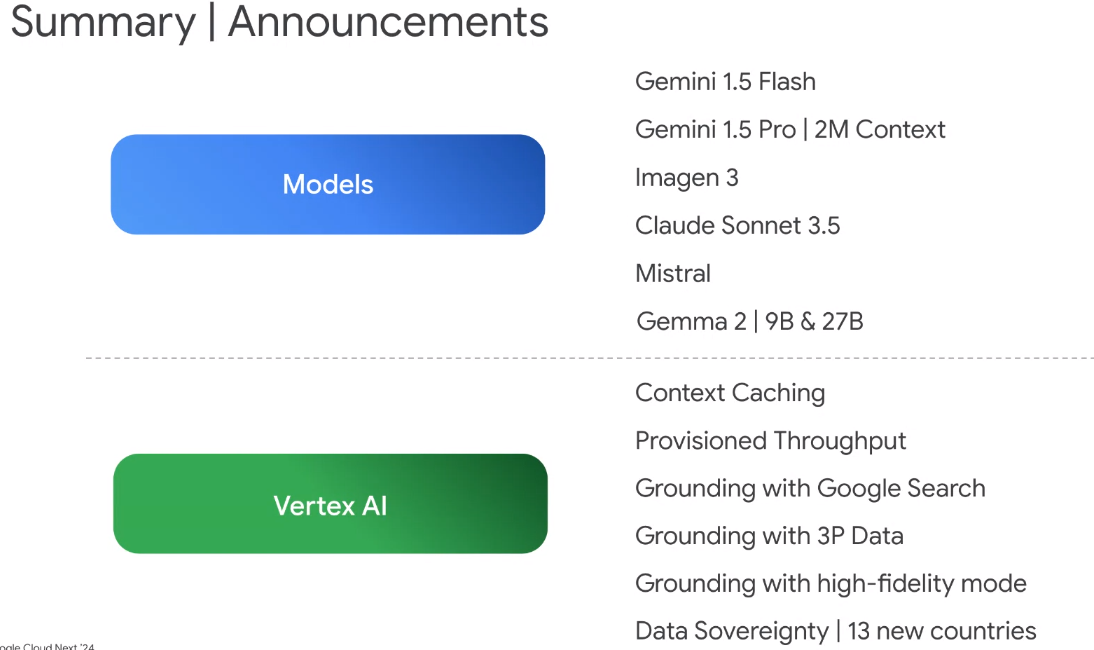The width and height of the screenshot is (1094, 650).
Task: Click the Grounding with 3P Data line
Action: tap(769, 536)
